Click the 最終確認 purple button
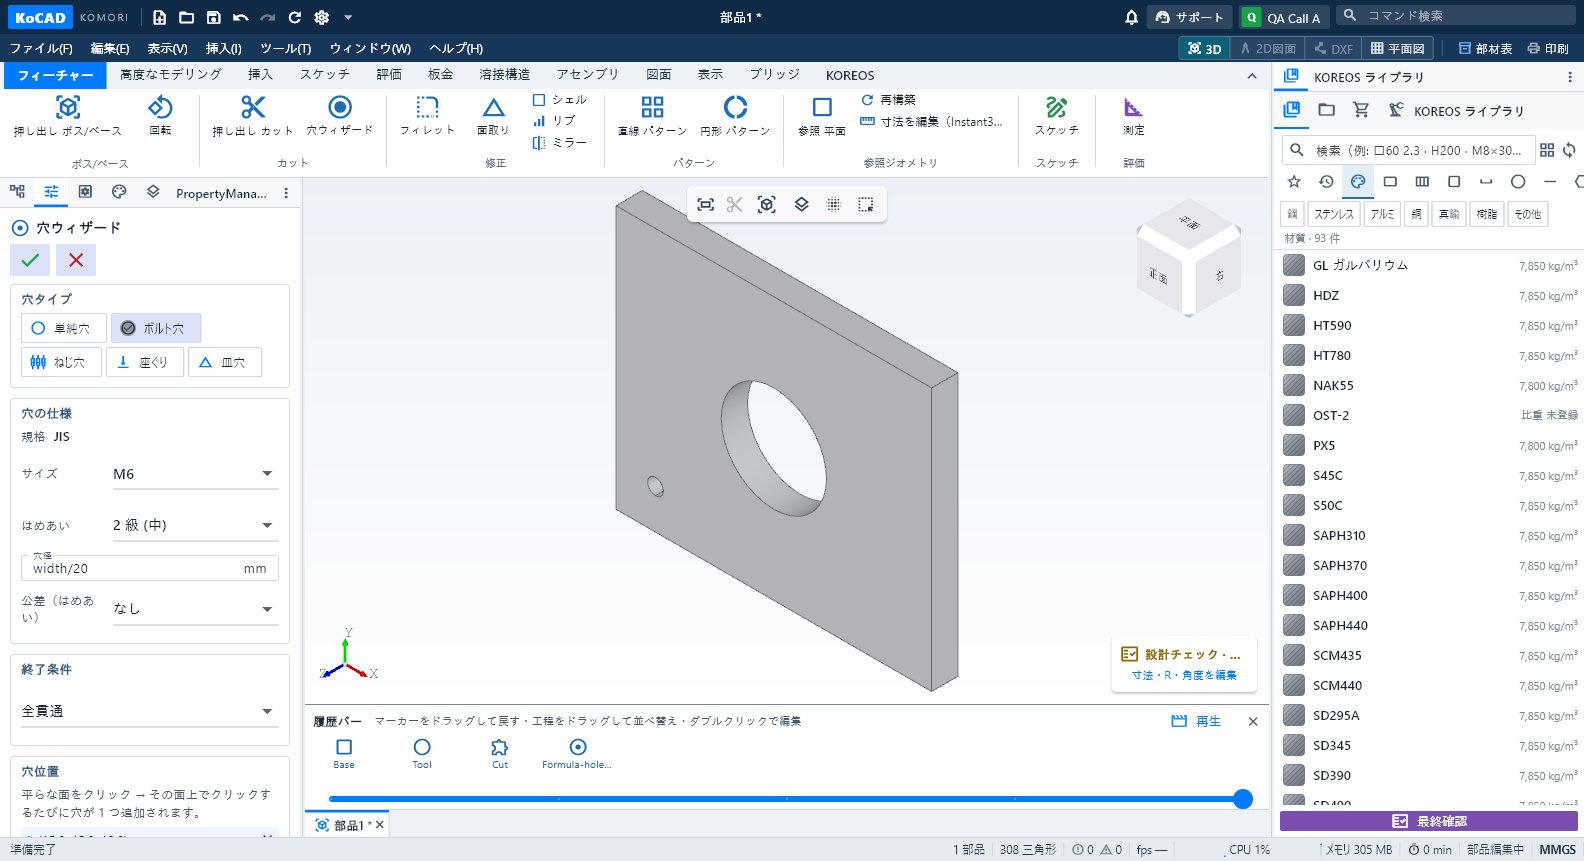This screenshot has height=861, width=1584. (1429, 821)
